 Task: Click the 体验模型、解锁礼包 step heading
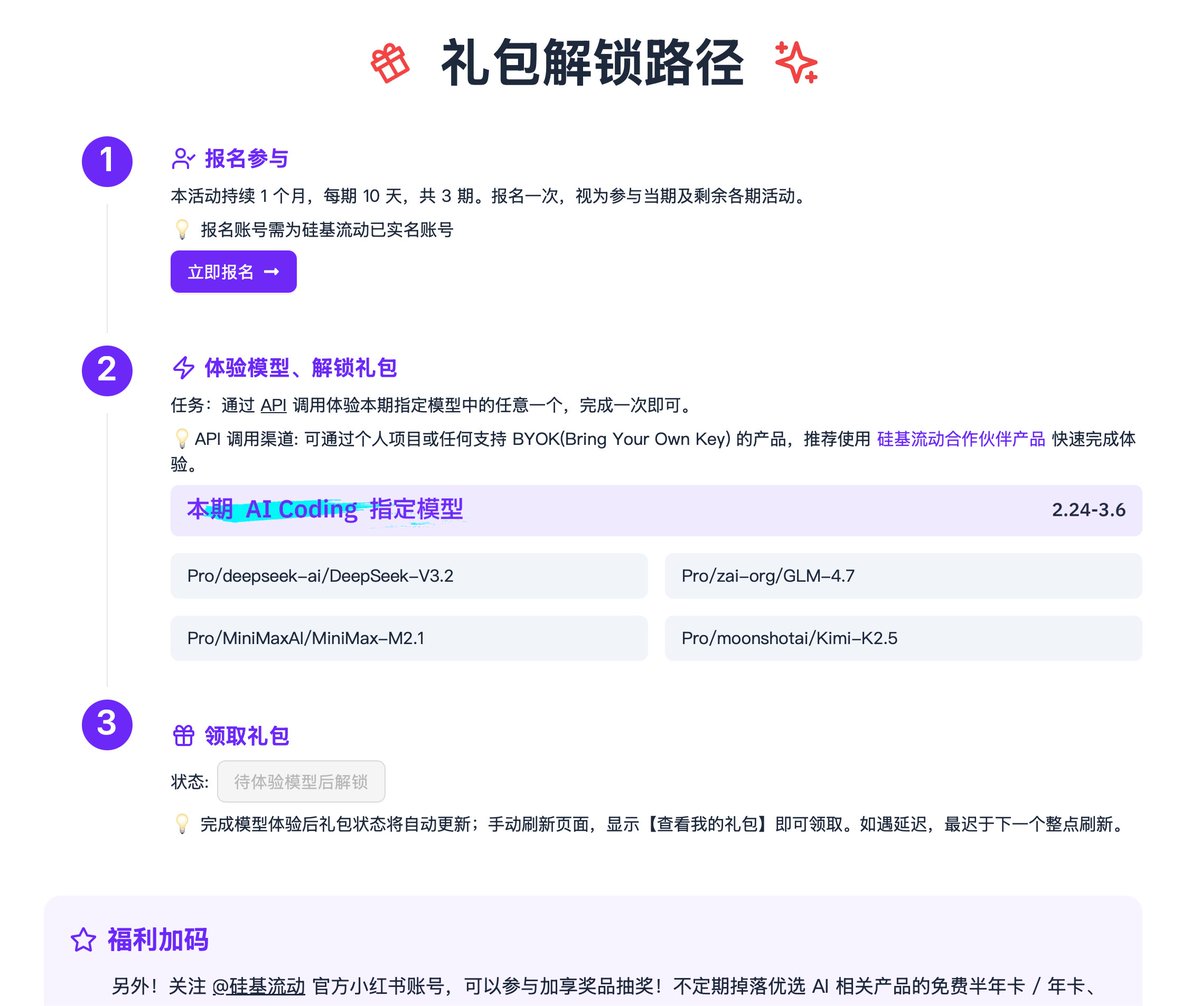tap(301, 368)
